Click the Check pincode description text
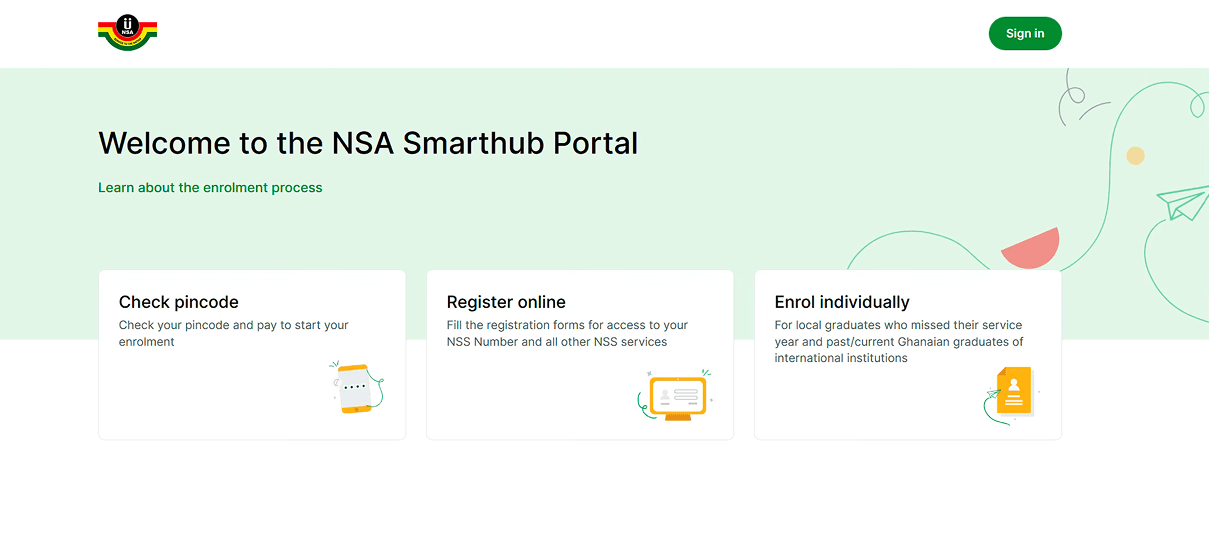The height and width of the screenshot is (535, 1209). click(x=234, y=333)
